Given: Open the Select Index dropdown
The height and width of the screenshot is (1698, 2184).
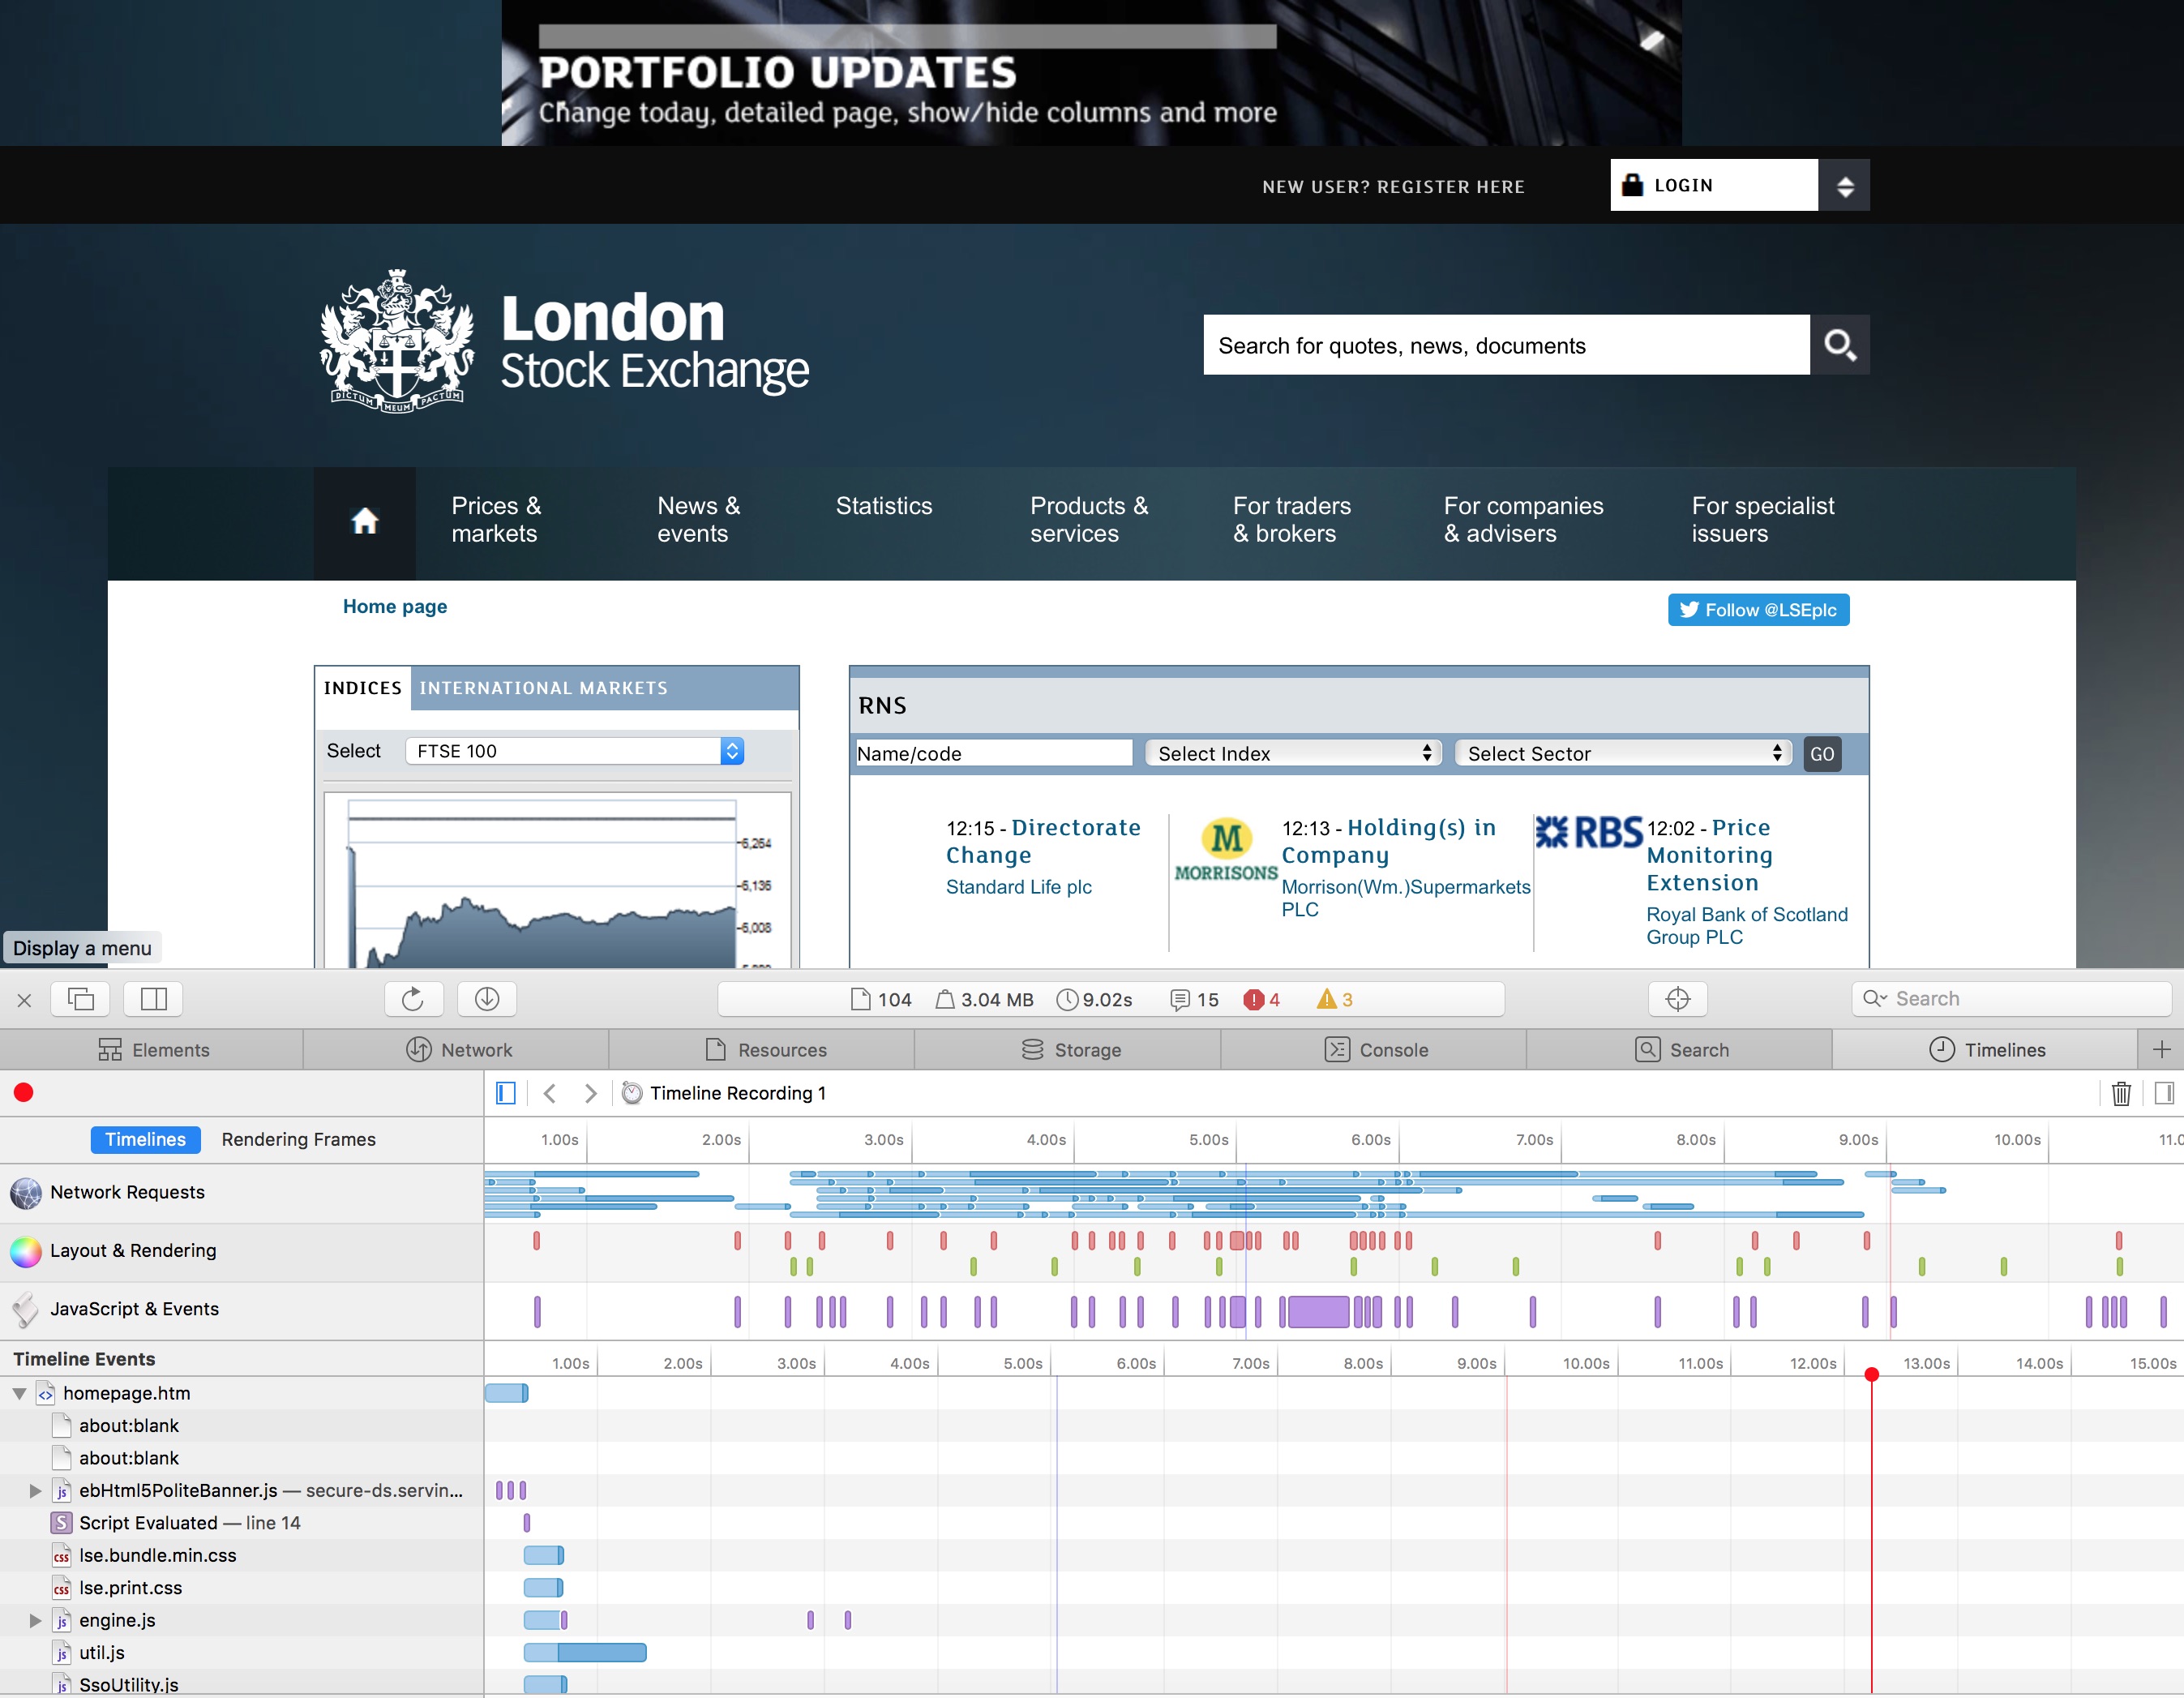Looking at the screenshot, I should [1294, 754].
